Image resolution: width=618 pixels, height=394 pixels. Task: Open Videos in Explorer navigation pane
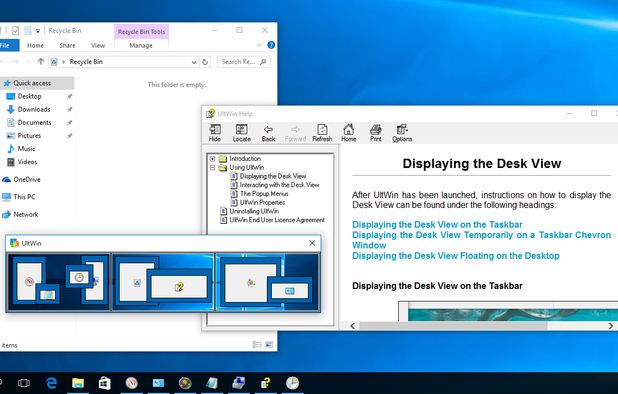tap(27, 162)
